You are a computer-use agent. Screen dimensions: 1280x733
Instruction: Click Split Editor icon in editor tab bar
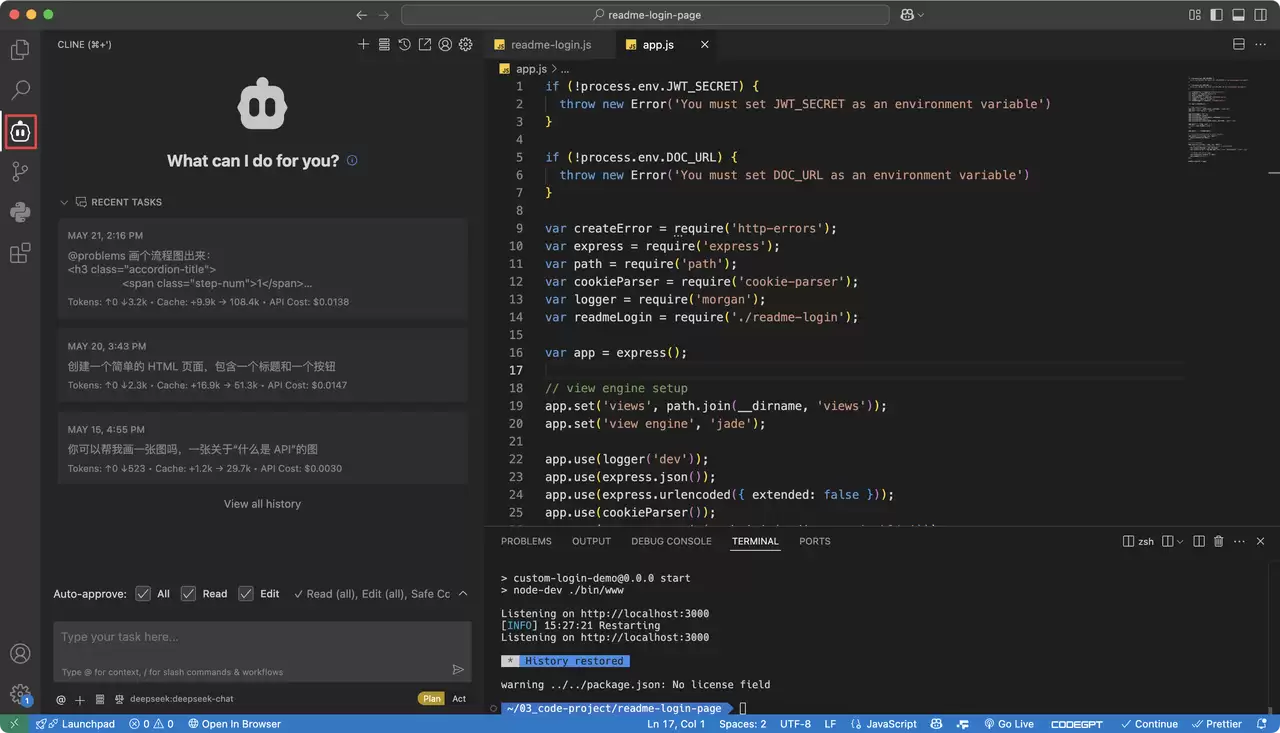click(1238, 45)
